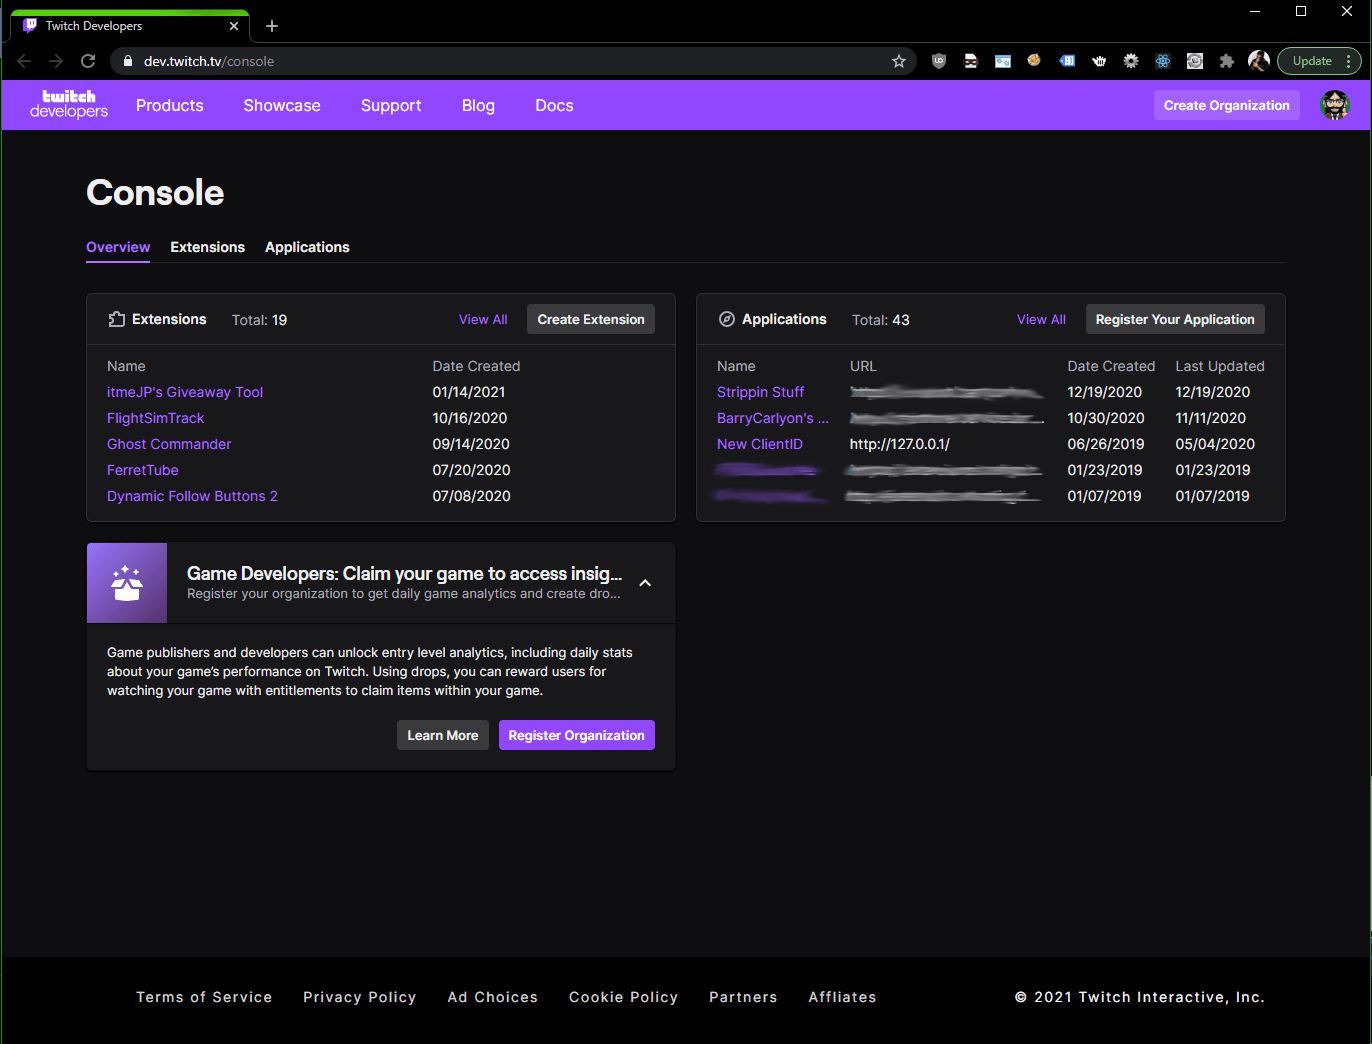Select the Overview tab
This screenshot has width=1372, height=1044.
click(x=118, y=247)
